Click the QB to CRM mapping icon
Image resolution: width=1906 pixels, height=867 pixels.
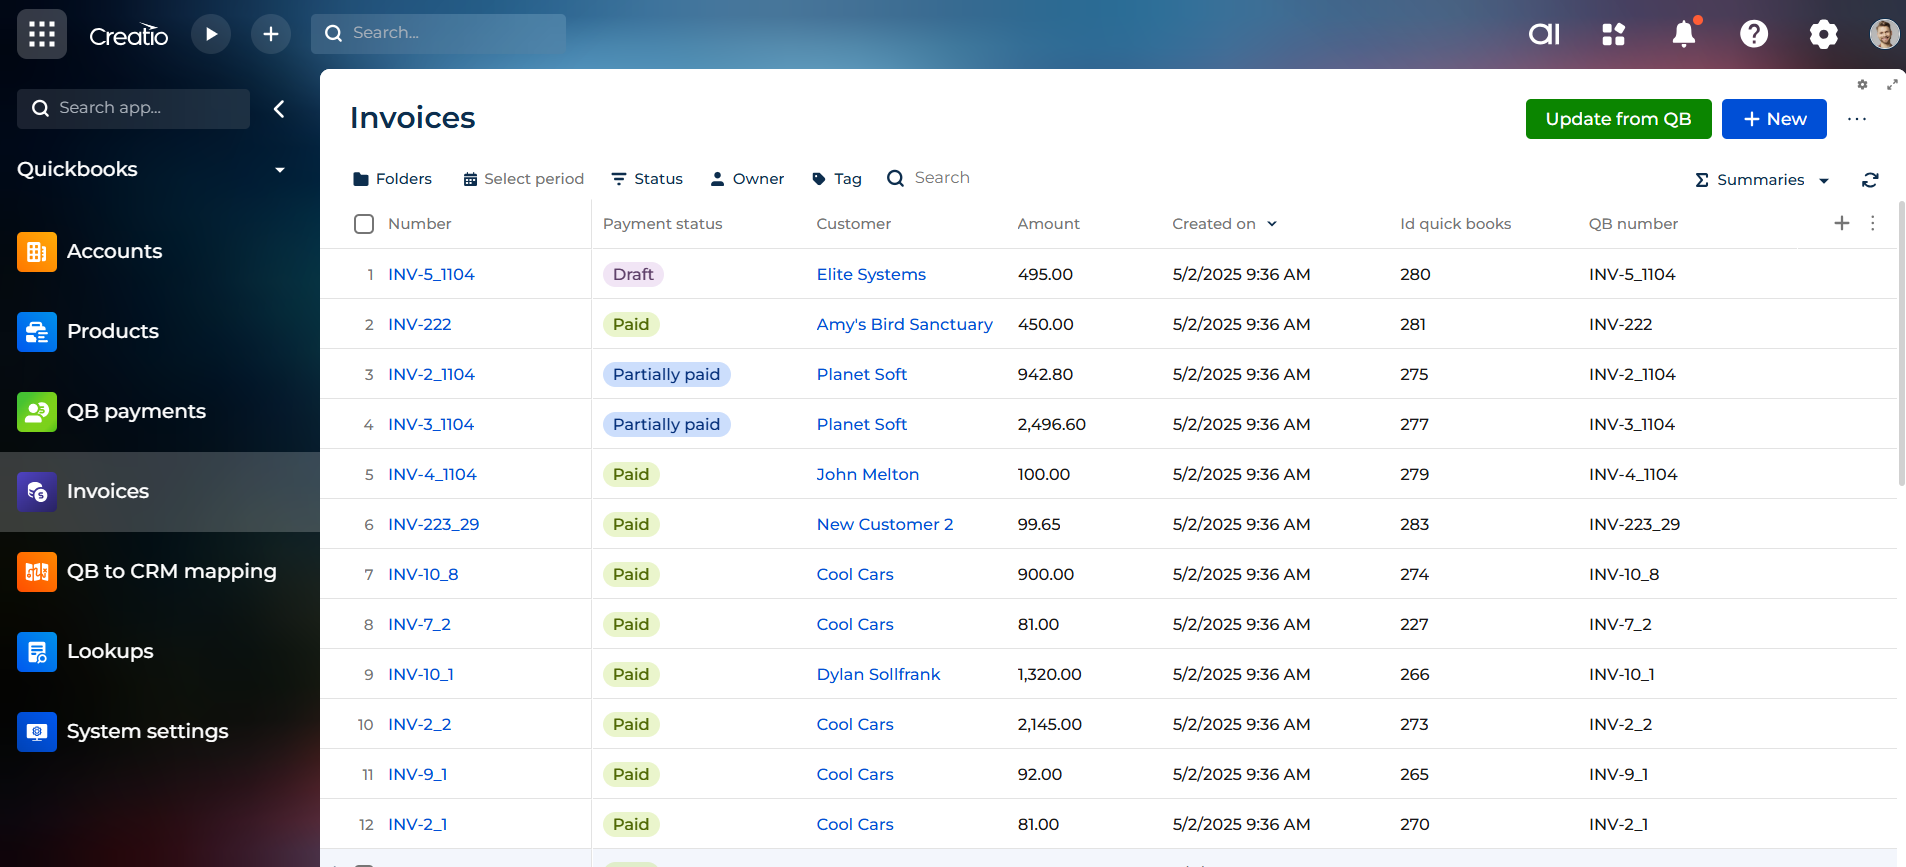[x=37, y=571]
